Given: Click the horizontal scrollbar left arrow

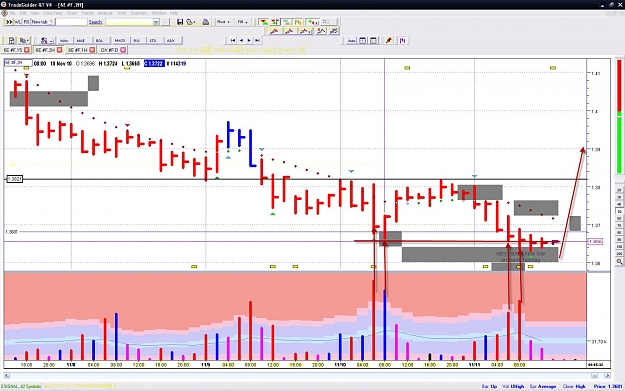Looking at the screenshot, I should tap(6, 375).
